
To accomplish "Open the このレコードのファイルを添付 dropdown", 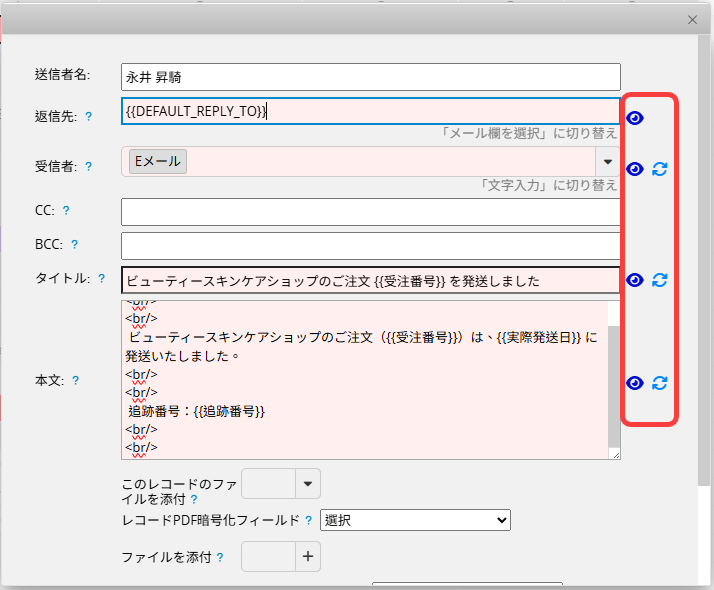I will coord(308,484).
